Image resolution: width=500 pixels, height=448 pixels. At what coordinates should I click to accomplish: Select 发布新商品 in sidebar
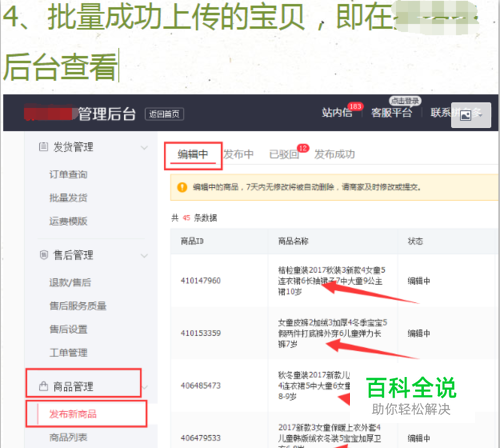(x=73, y=414)
